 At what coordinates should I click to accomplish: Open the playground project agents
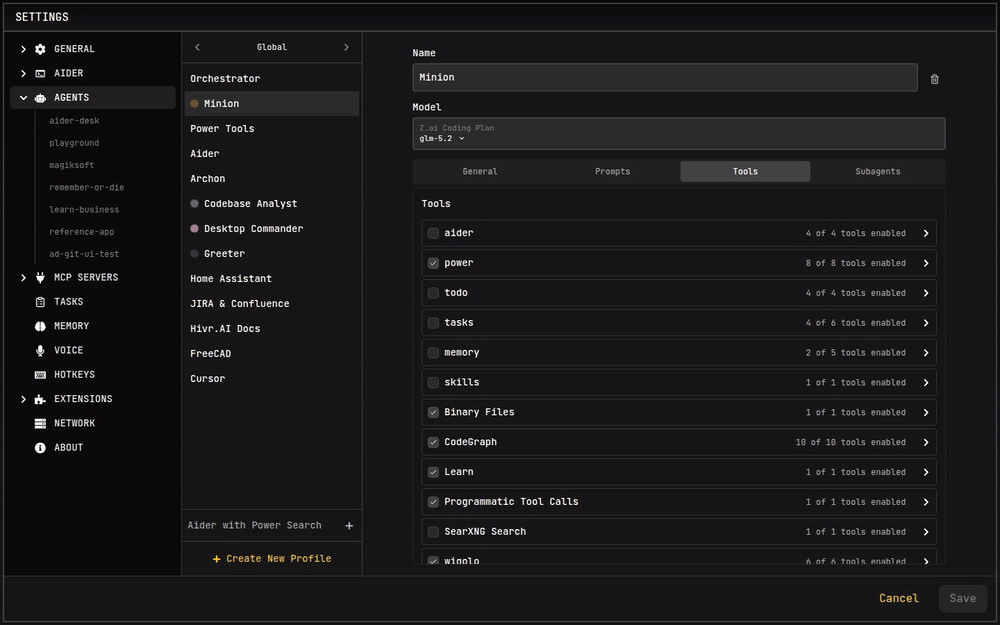click(74, 143)
